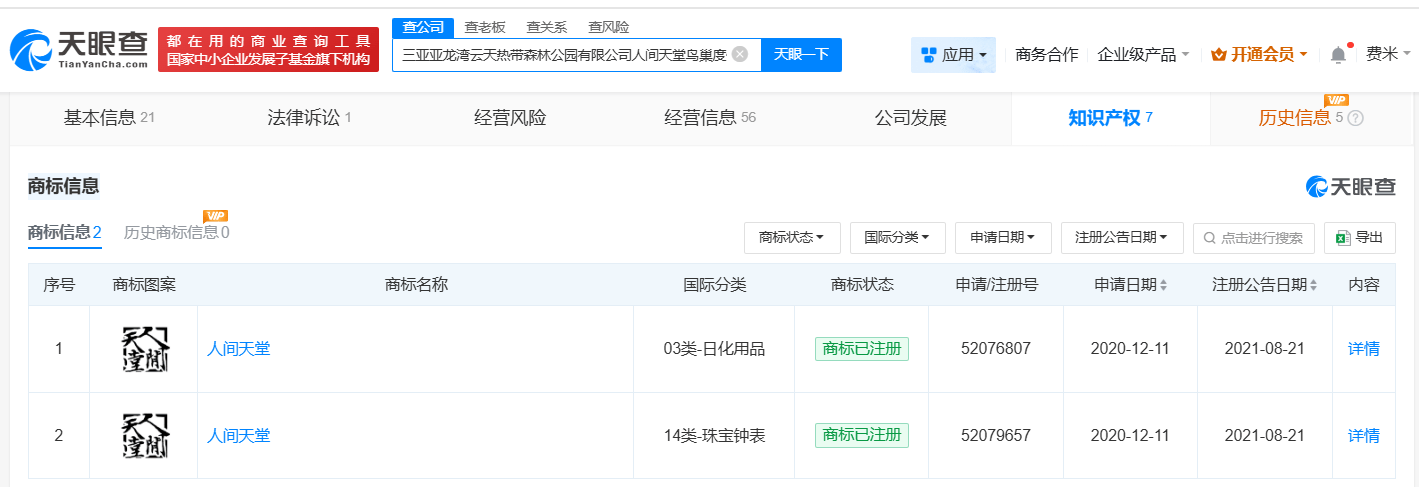
Task: Clear the search box text
Action: pyautogui.click(x=740, y=54)
